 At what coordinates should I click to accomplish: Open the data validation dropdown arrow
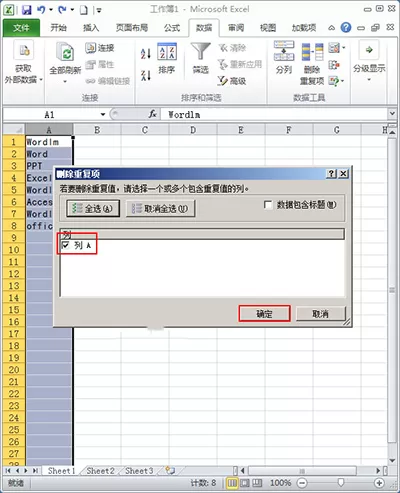pos(343,48)
